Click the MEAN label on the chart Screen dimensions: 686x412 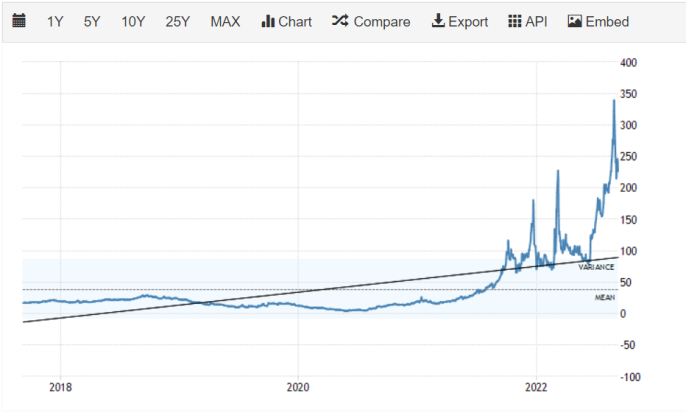[604, 298]
